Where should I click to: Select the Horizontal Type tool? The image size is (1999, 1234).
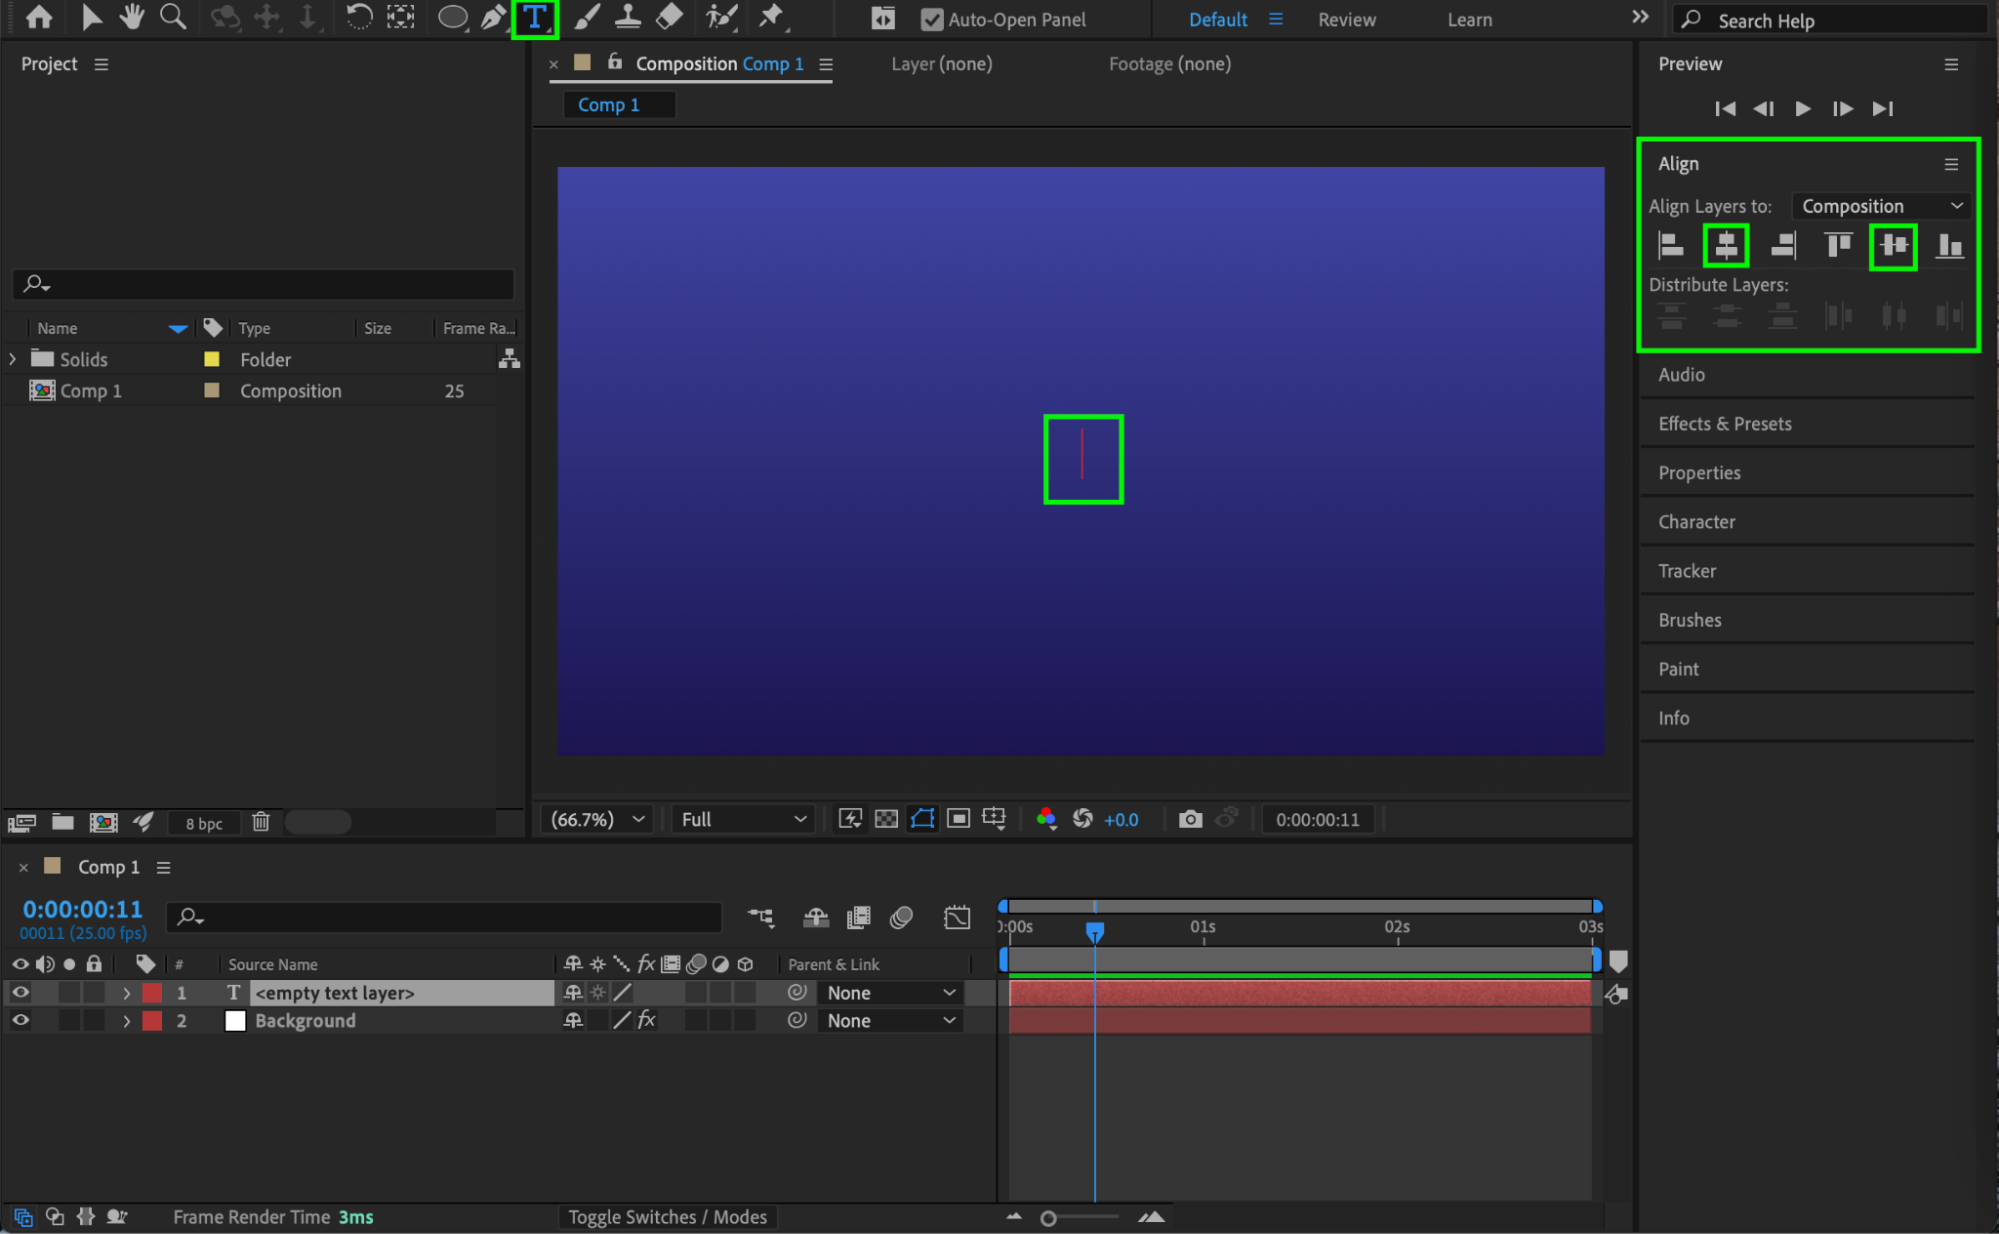(535, 18)
